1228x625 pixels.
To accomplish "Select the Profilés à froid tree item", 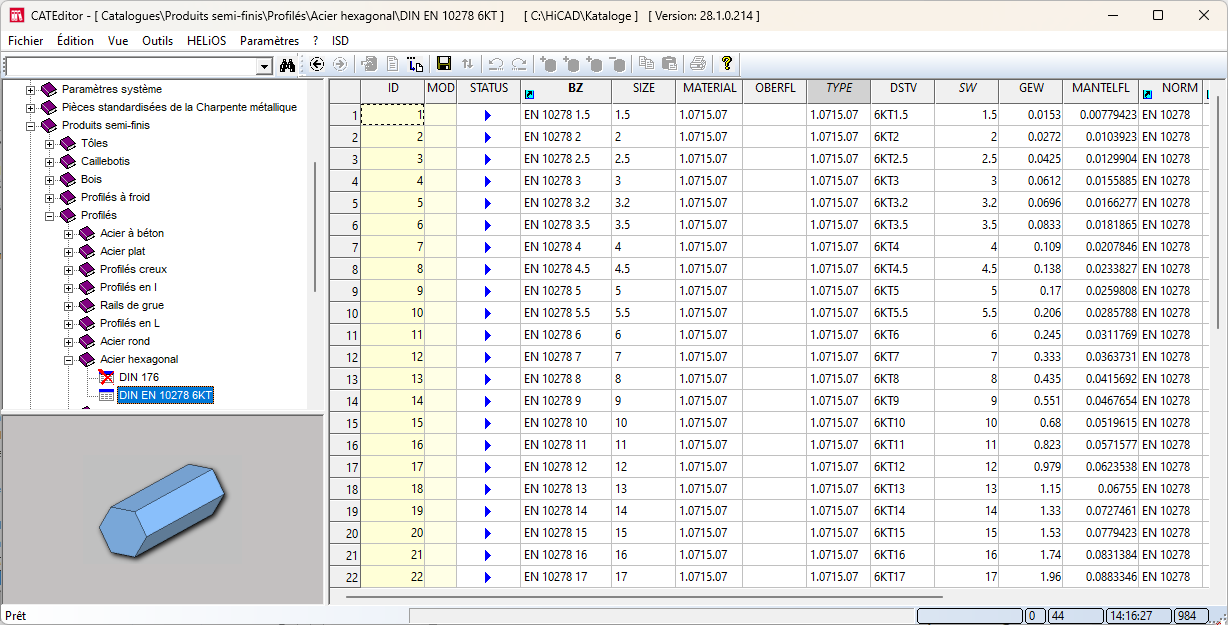I will (x=115, y=197).
